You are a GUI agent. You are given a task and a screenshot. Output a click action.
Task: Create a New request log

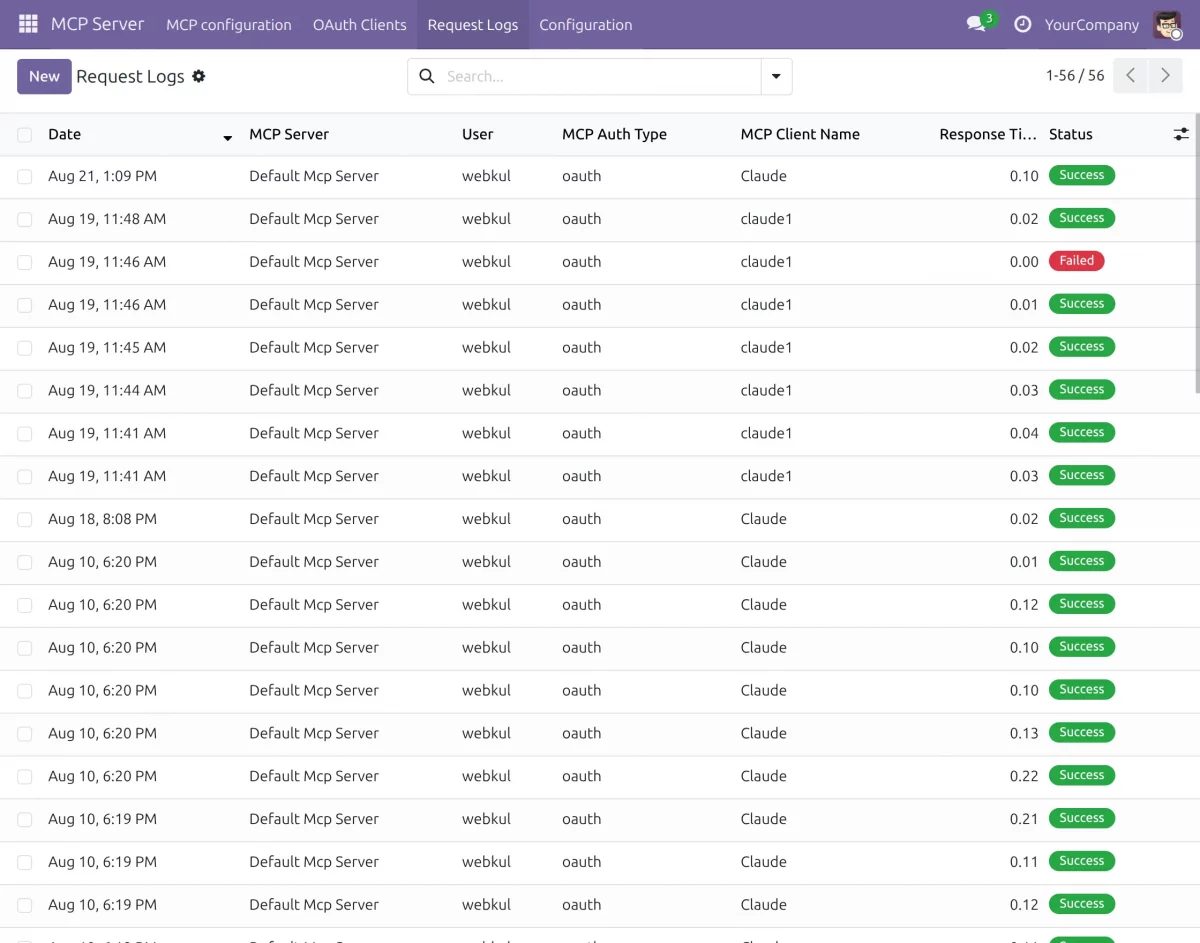[x=44, y=76]
